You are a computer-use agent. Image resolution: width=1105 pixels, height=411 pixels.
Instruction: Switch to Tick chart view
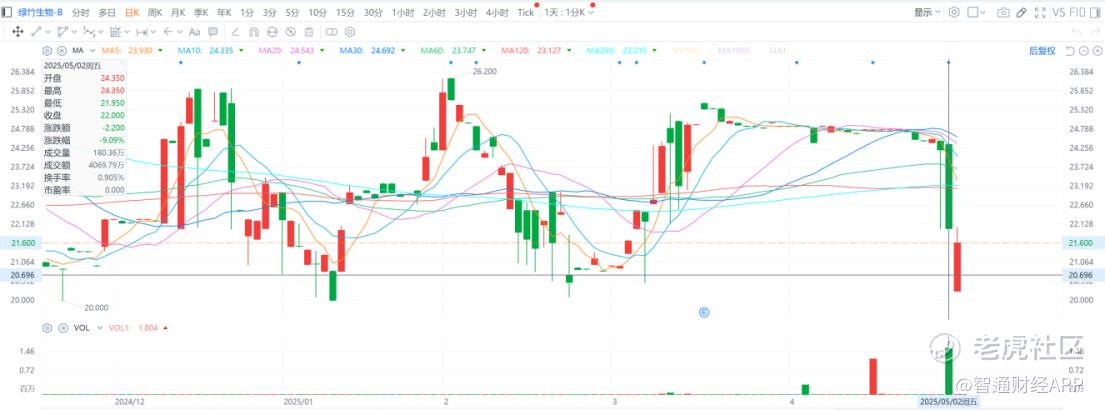(526, 13)
